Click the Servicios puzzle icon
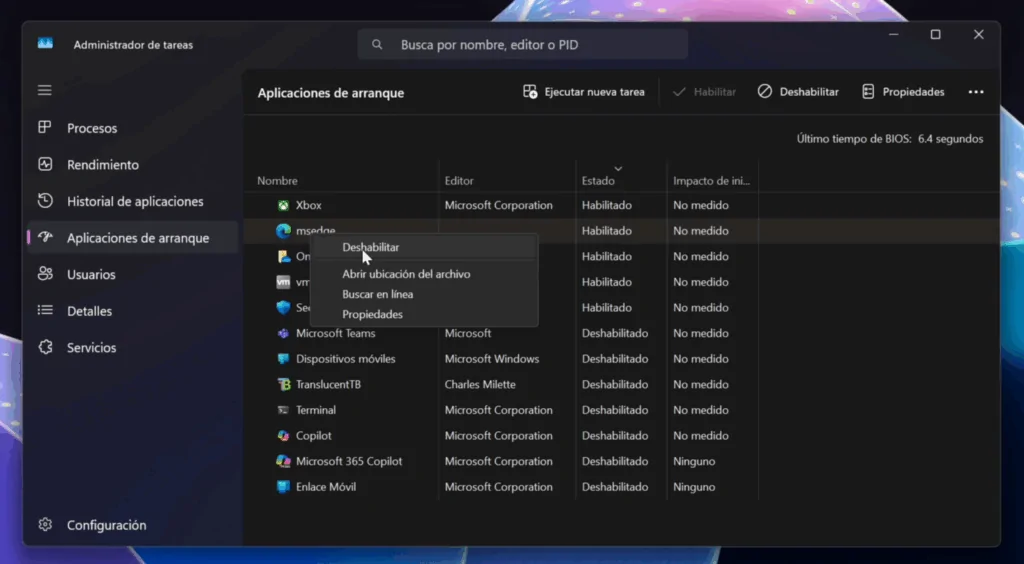The width and height of the screenshot is (1024, 564). click(x=45, y=347)
